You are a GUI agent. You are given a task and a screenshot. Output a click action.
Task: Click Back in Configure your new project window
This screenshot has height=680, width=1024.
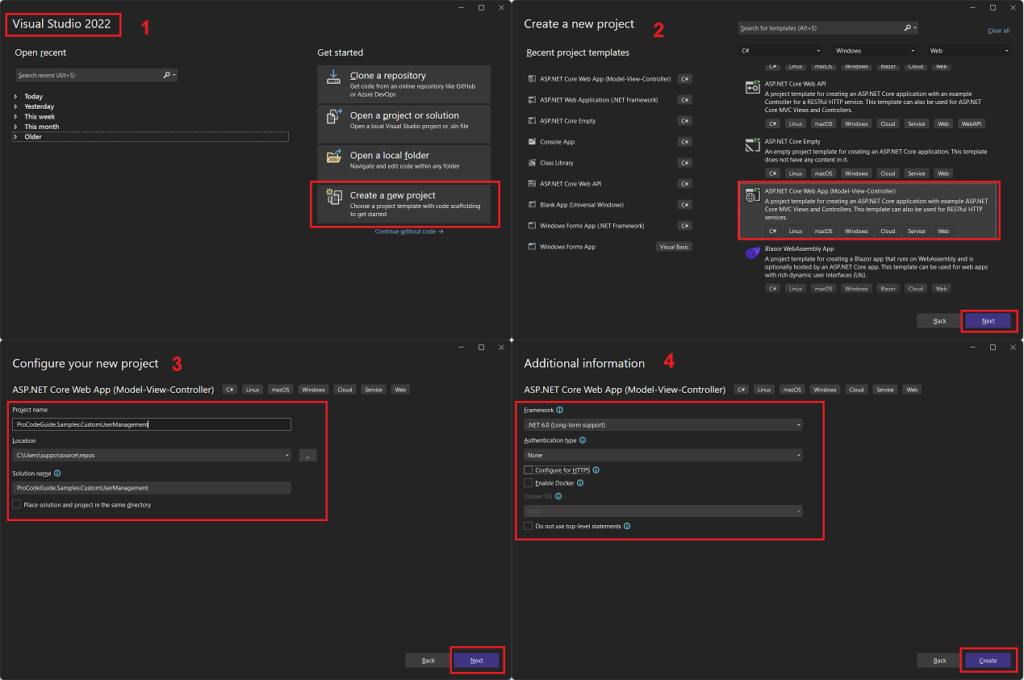(428, 660)
